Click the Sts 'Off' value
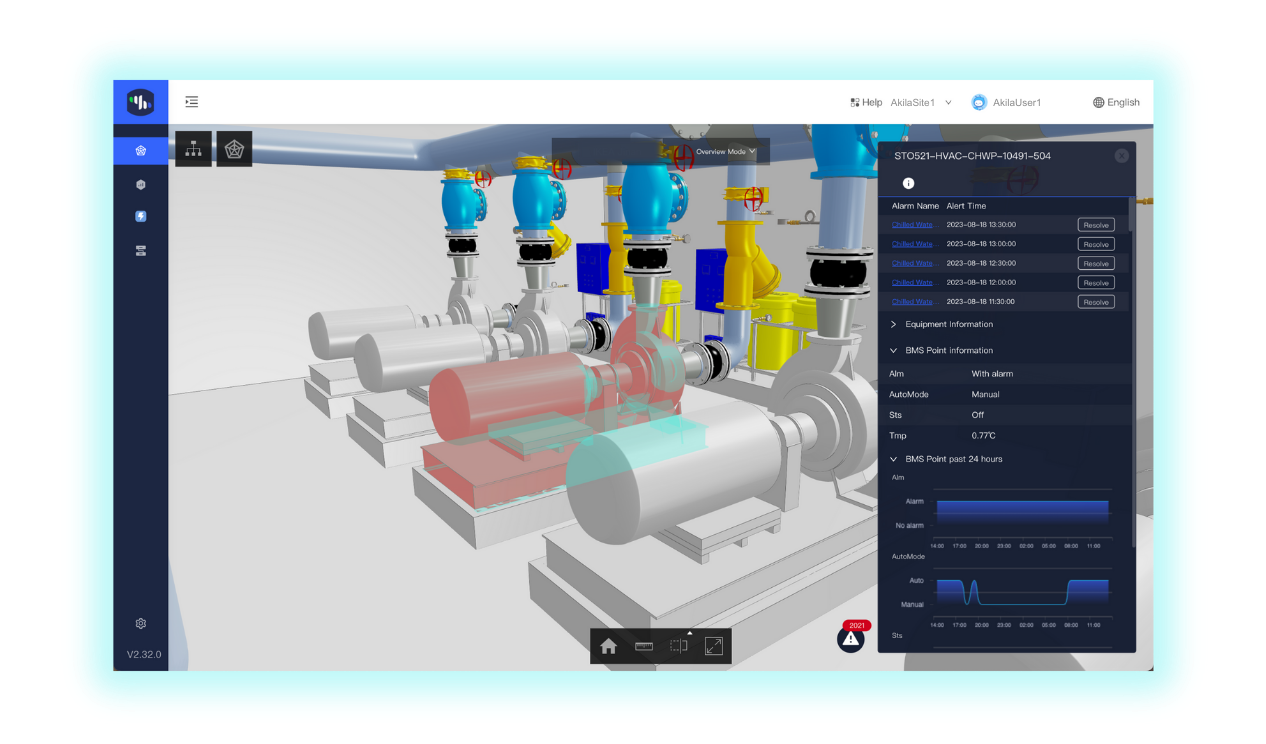The height and width of the screenshot is (744, 1266). [x=978, y=415]
